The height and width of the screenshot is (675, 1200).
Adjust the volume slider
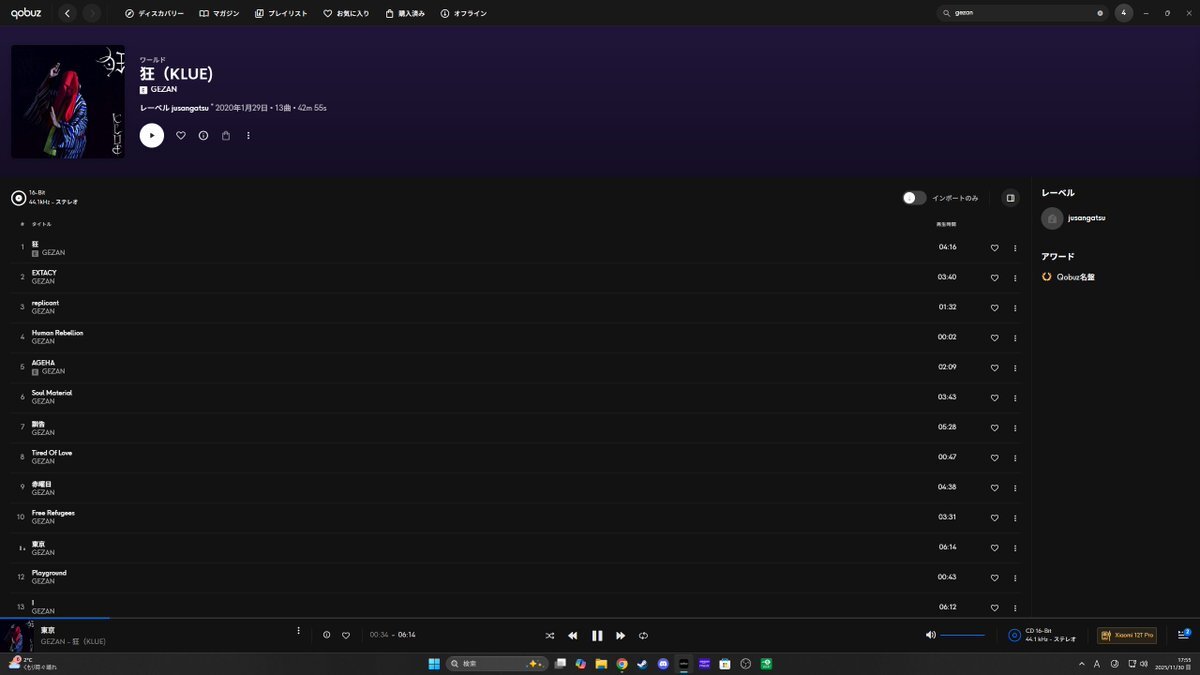tap(962, 635)
